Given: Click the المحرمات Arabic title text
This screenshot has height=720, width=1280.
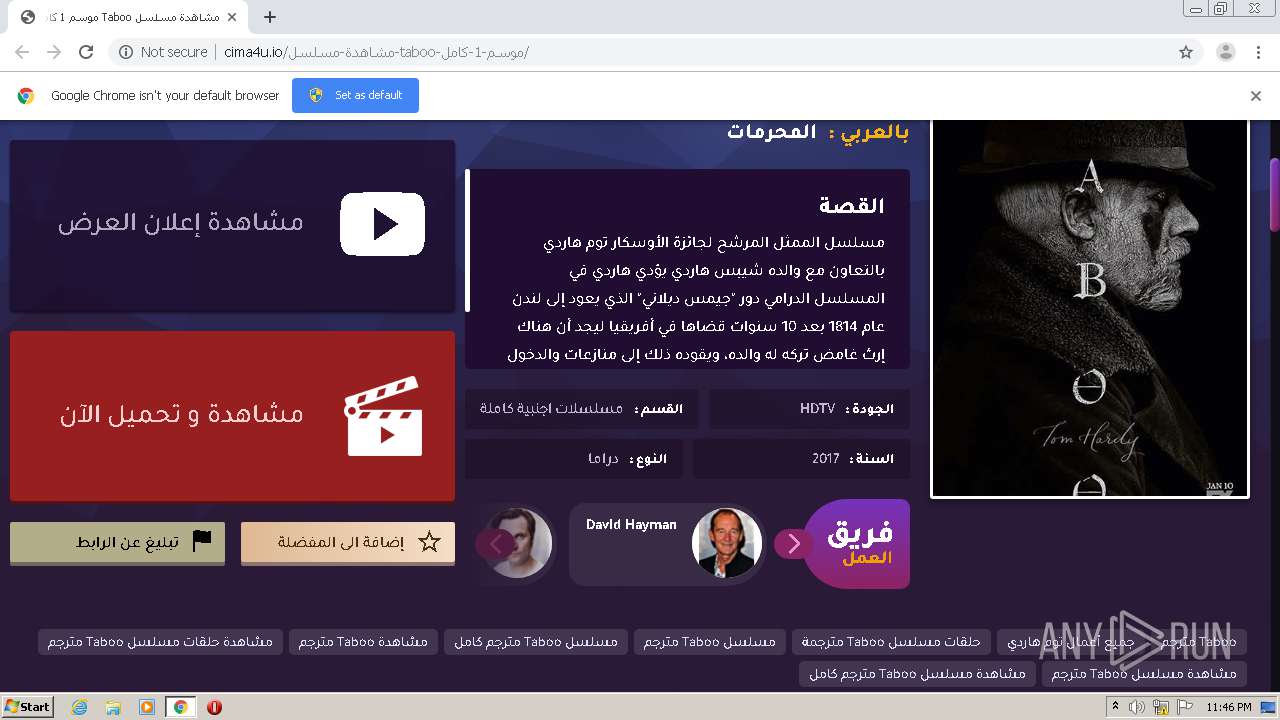Looking at the screenshot, I should pos(771,132).
